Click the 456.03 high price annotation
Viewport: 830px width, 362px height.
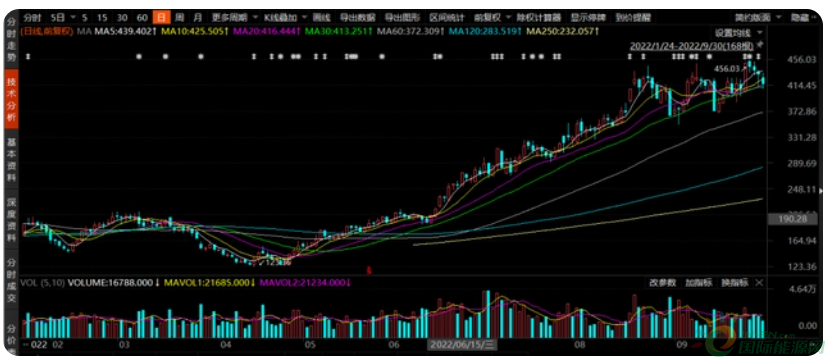726,69
